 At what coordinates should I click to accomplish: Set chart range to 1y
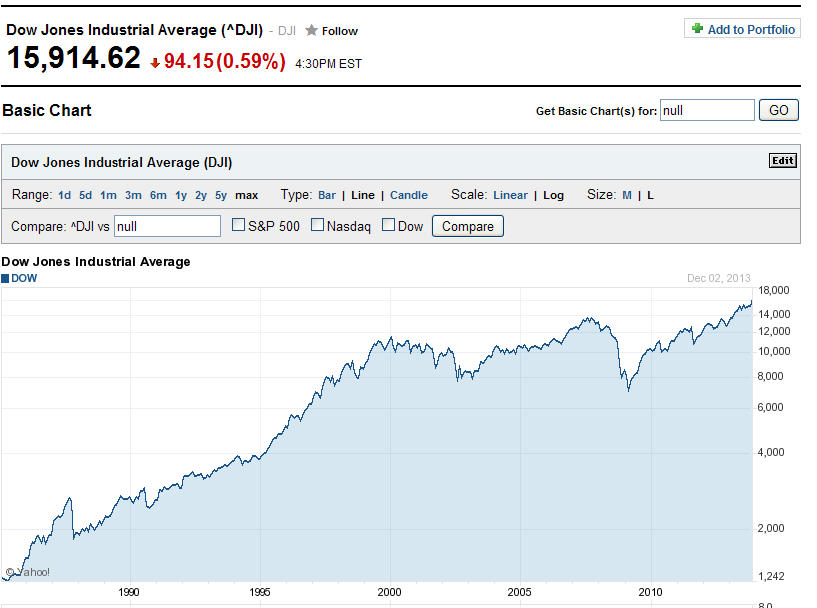[181, 195]
